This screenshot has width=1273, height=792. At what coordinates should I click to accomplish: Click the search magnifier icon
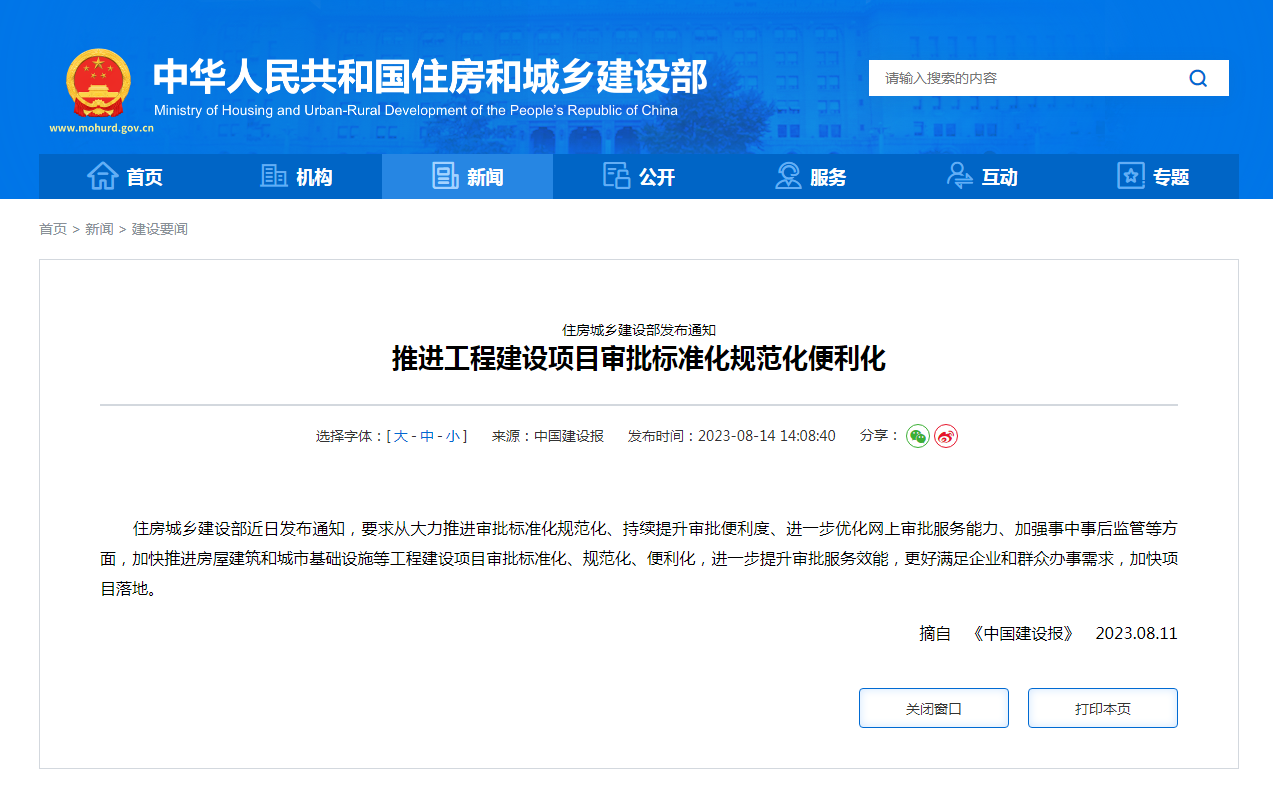[x=1197, y=77]
